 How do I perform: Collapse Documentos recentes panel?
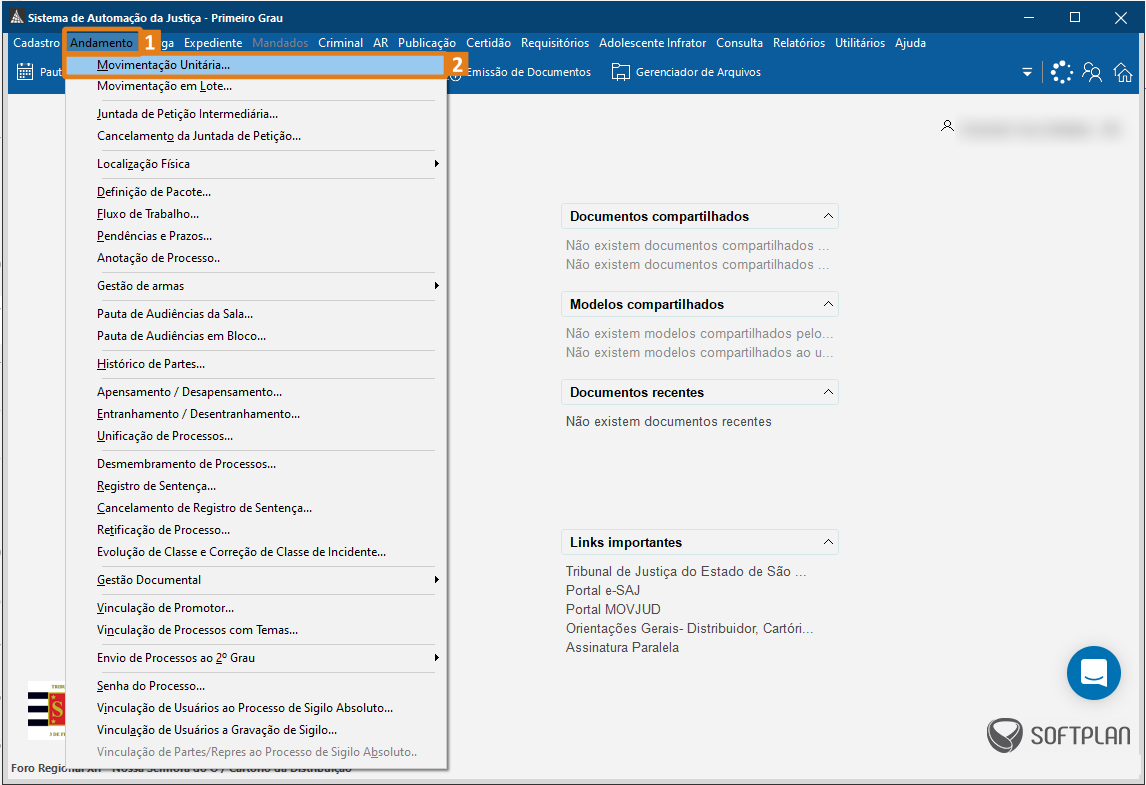pyautogui.click(x=828, y=392)
